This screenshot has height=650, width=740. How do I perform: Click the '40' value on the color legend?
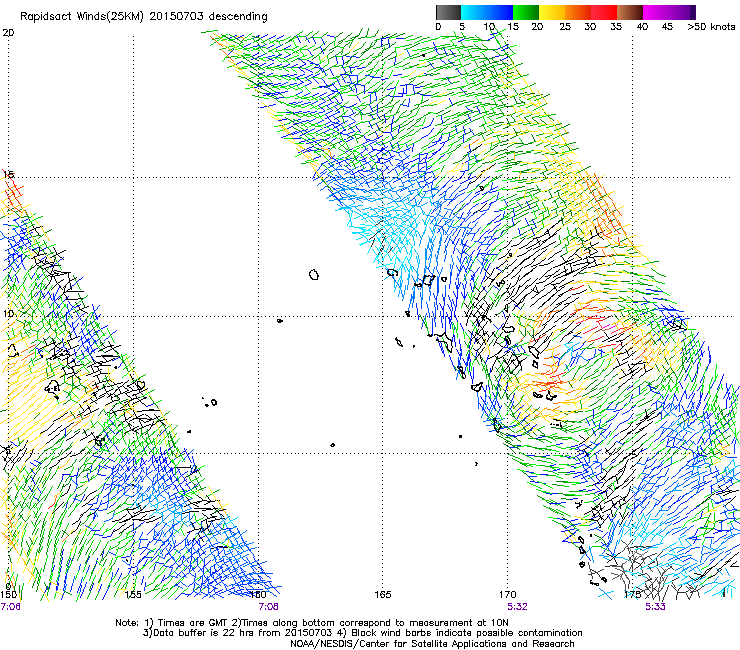(x=642, y=27)
